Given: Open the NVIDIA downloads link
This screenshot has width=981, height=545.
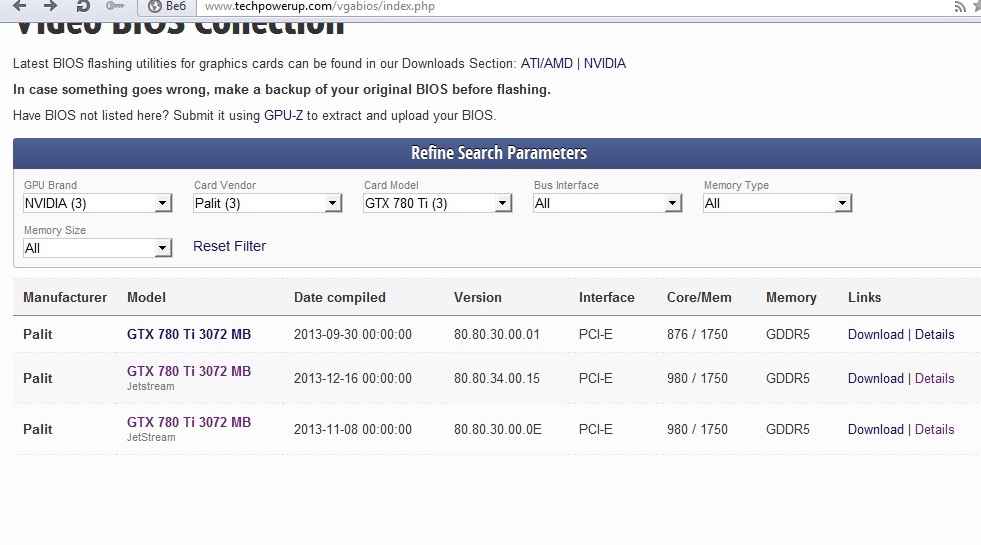Looking at the screenshot, I should (604, 63).
